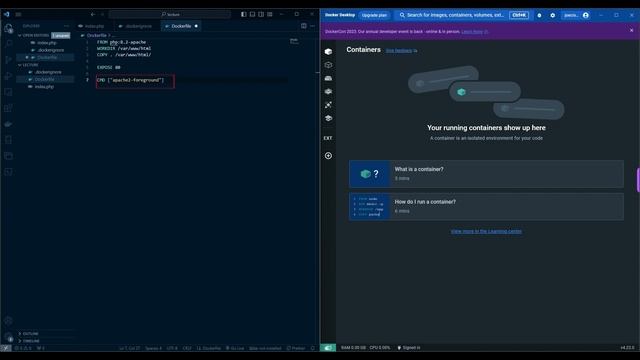Screen dimensions: 640x360
Task: Open editor More Actions ellipsis menu
Action: [312, 26]
